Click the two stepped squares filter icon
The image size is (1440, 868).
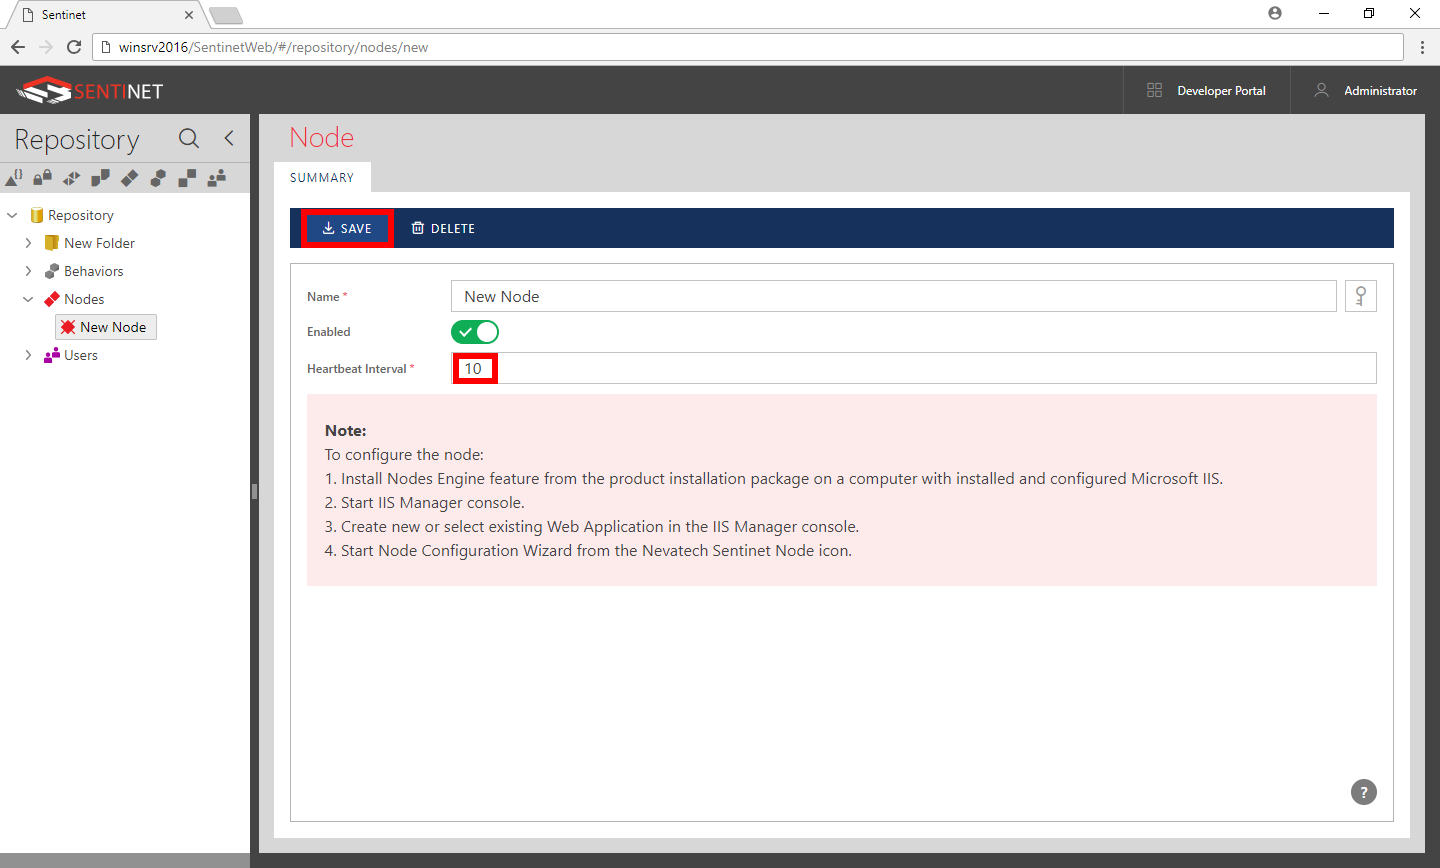coord(187,178)
